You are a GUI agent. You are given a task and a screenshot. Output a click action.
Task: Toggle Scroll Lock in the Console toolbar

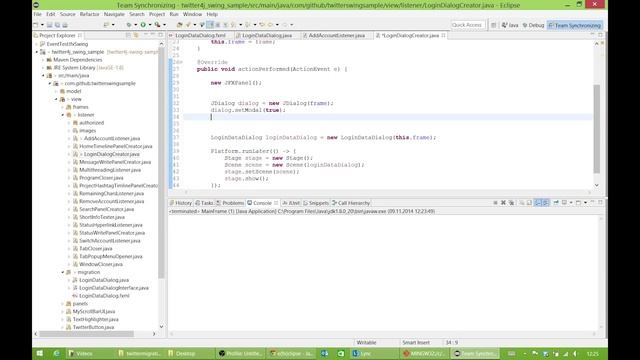point(529,202)
